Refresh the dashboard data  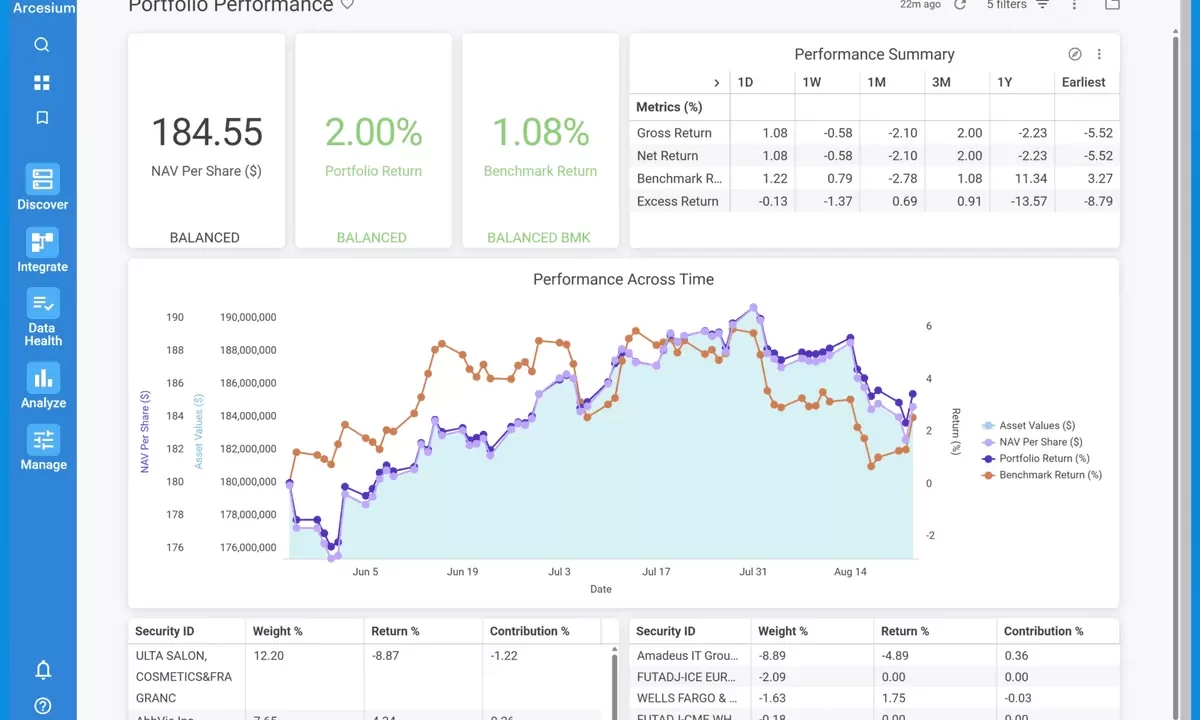click(x=960, y=5)
